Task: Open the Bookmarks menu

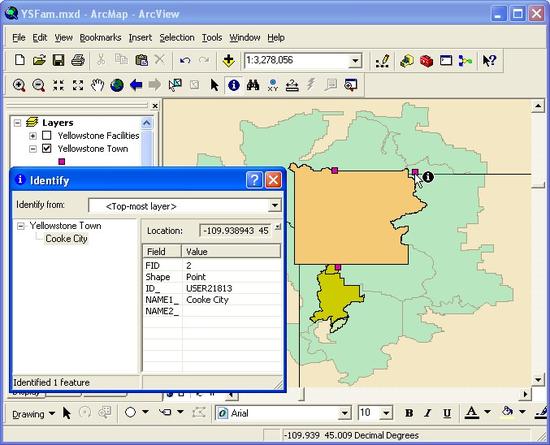Action: click(x=100, y=38)
